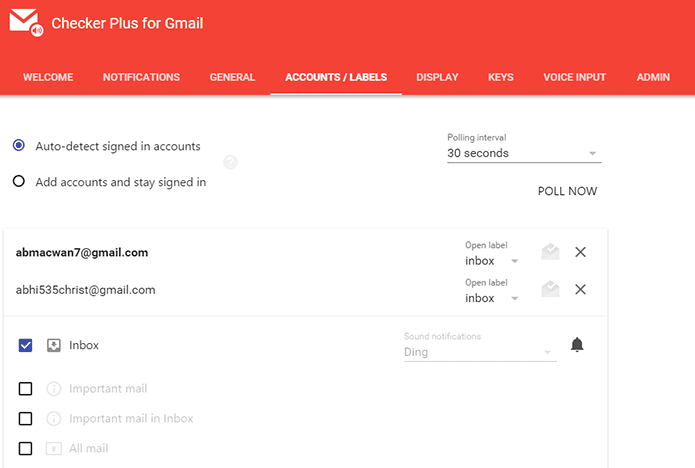Image resolution: width=695 pixels, height=468 pixels.
Task: Click the Important mail info icon
Action: (x=54, y=389)
